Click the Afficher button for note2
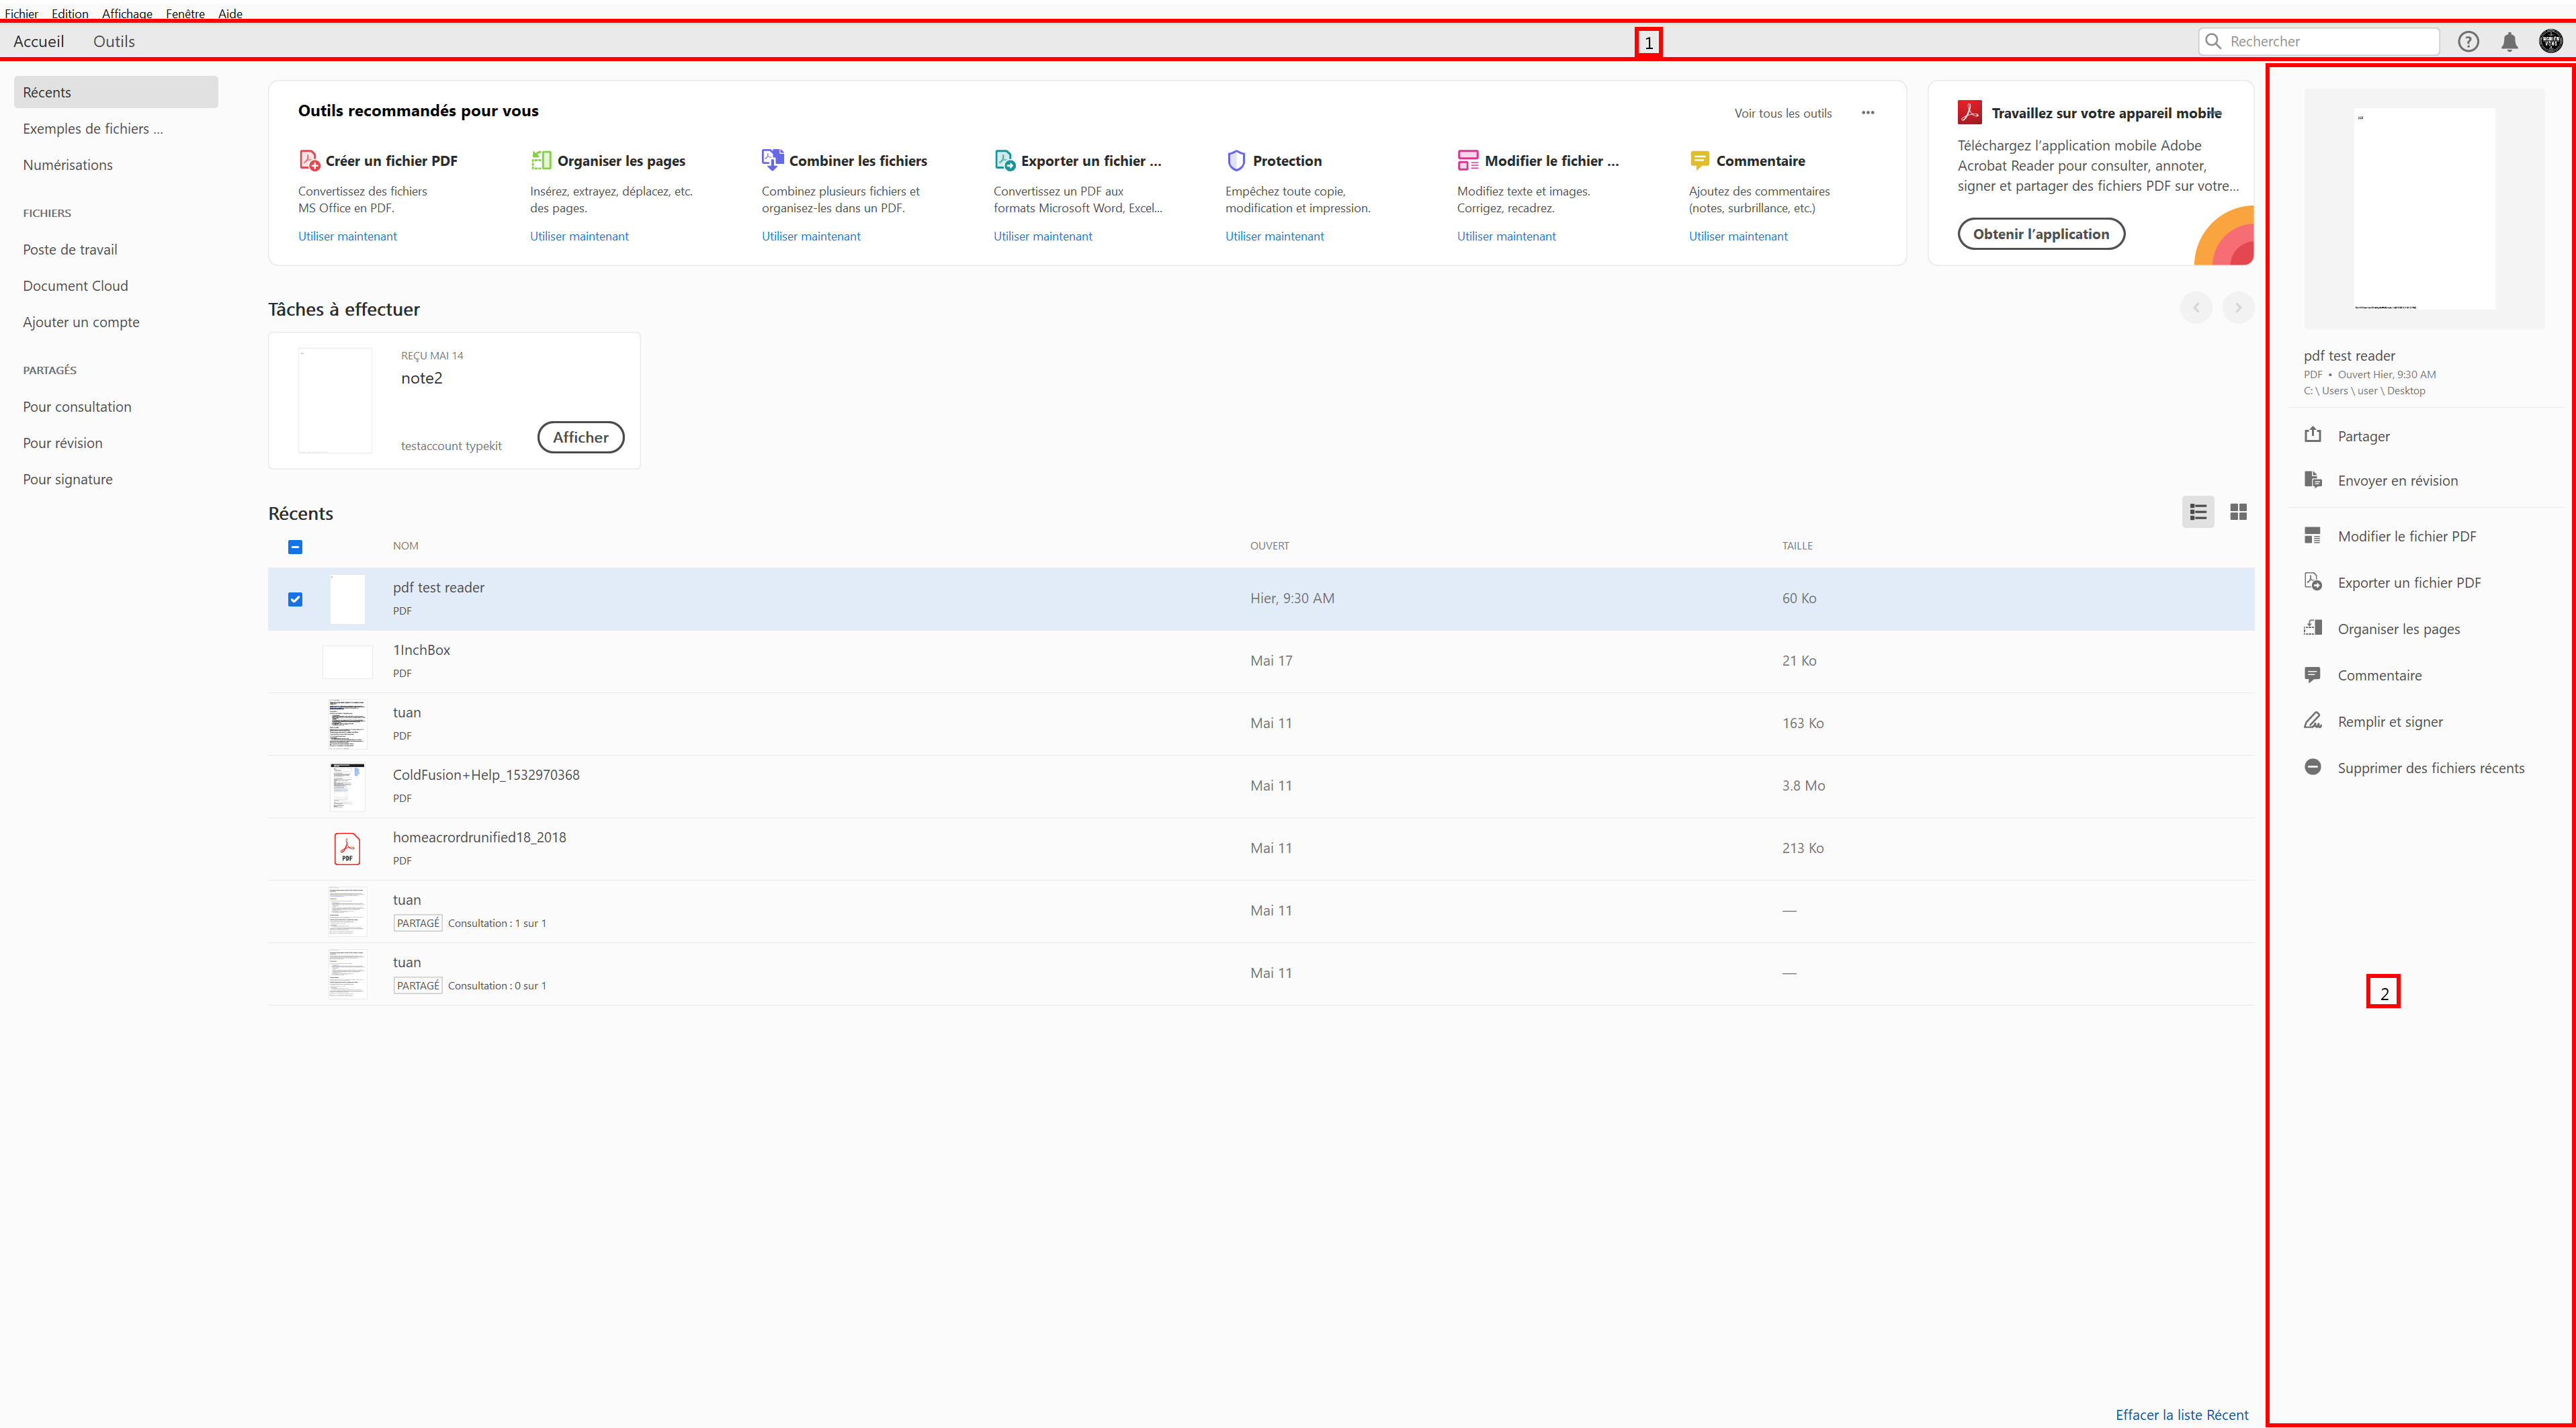 coord(580,437)
